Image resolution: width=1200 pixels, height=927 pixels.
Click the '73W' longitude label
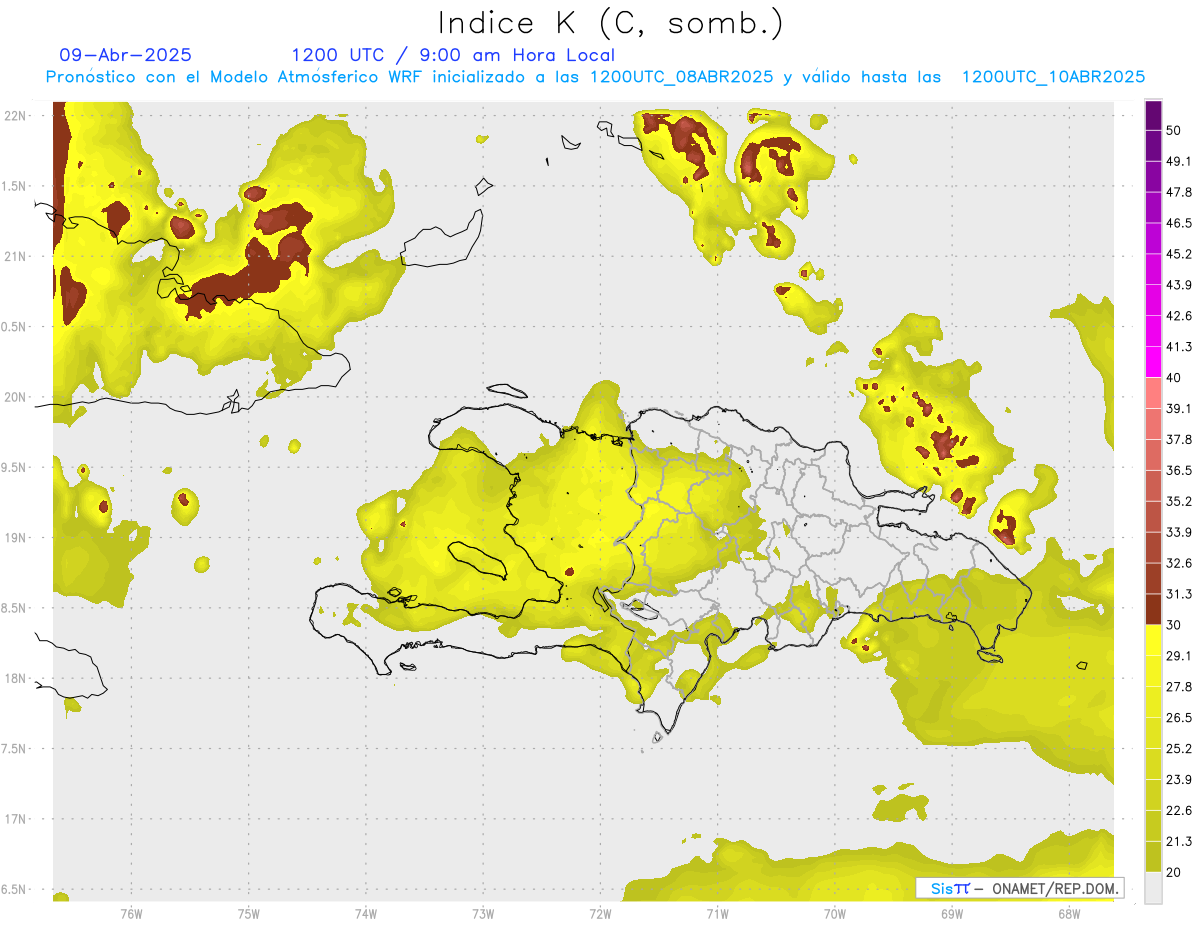click(483, 912)
